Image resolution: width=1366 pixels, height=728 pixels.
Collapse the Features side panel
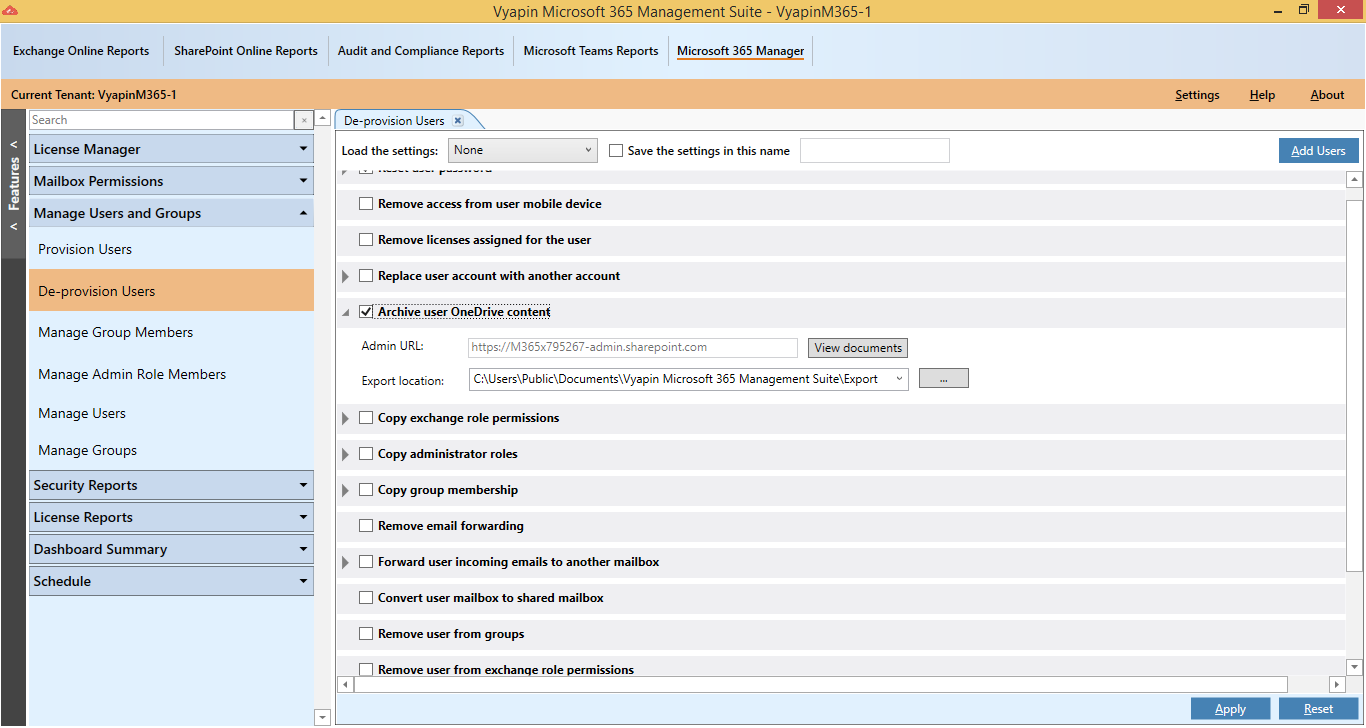pos(14,185)
